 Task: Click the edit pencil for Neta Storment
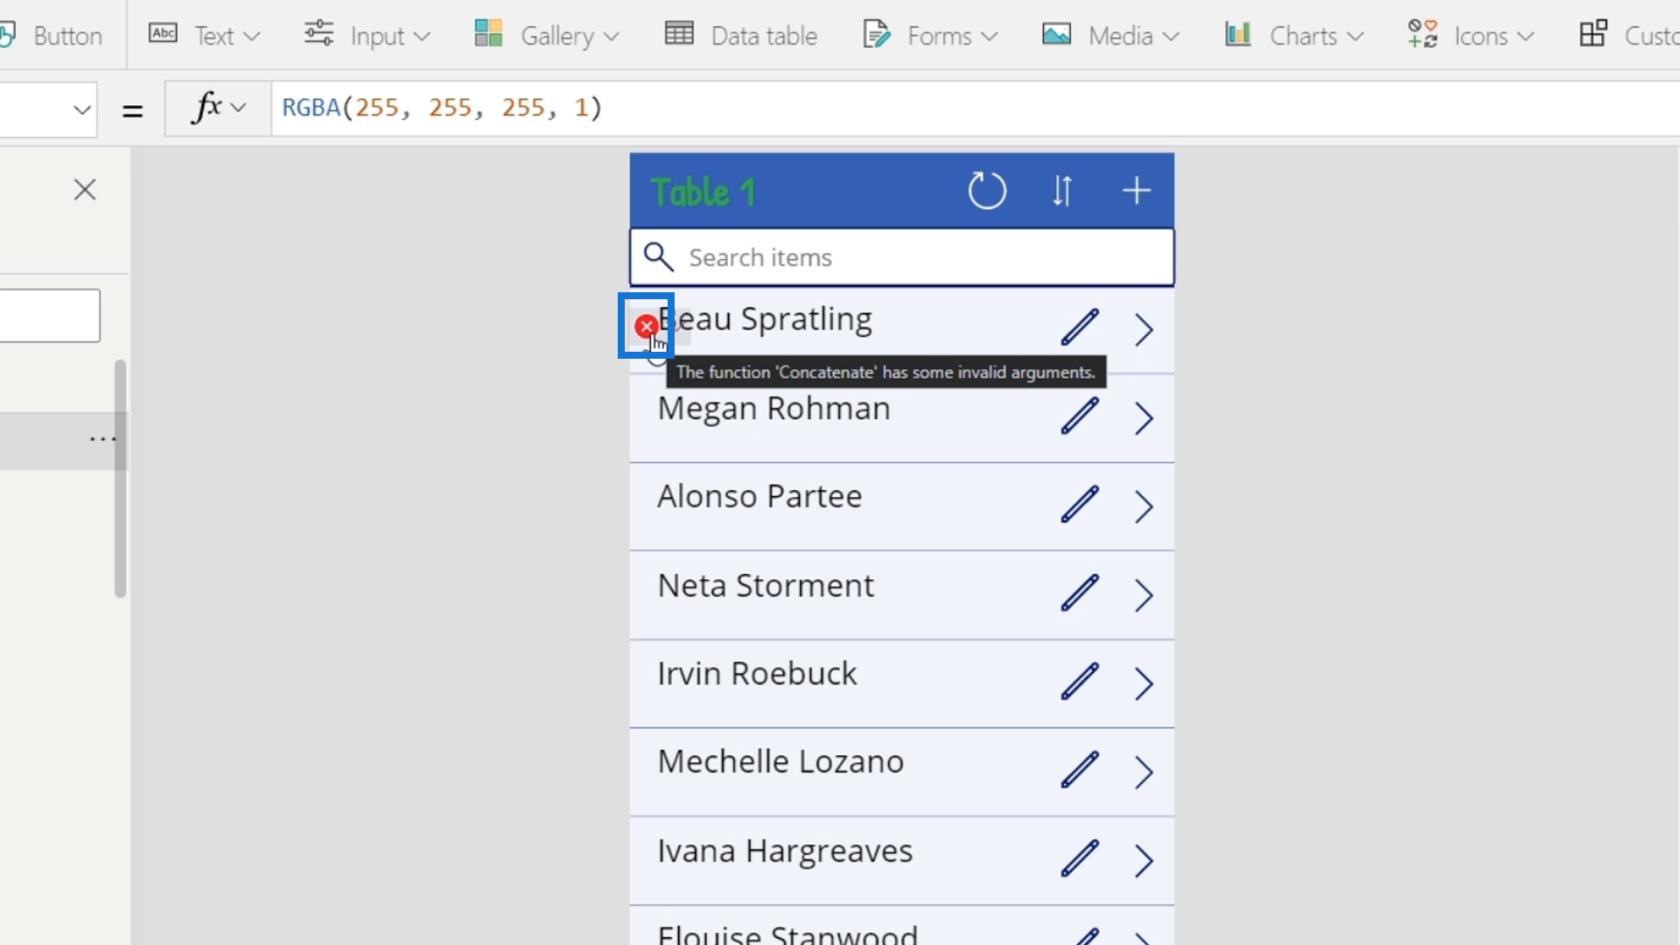tap(1080, 593)
